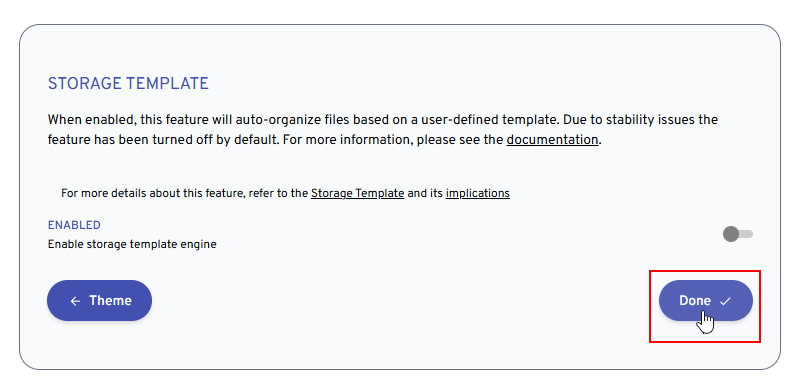Click the Enable storage template engine text

pyautogui.click(x=132, y=245)
